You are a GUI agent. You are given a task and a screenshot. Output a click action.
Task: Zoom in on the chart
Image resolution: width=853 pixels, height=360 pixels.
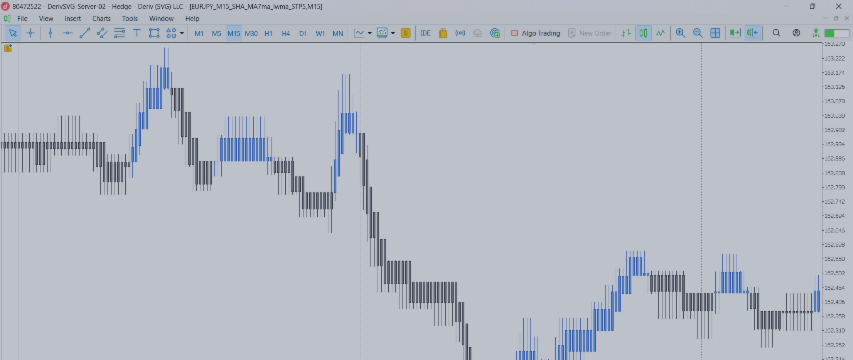pos(681,33)
